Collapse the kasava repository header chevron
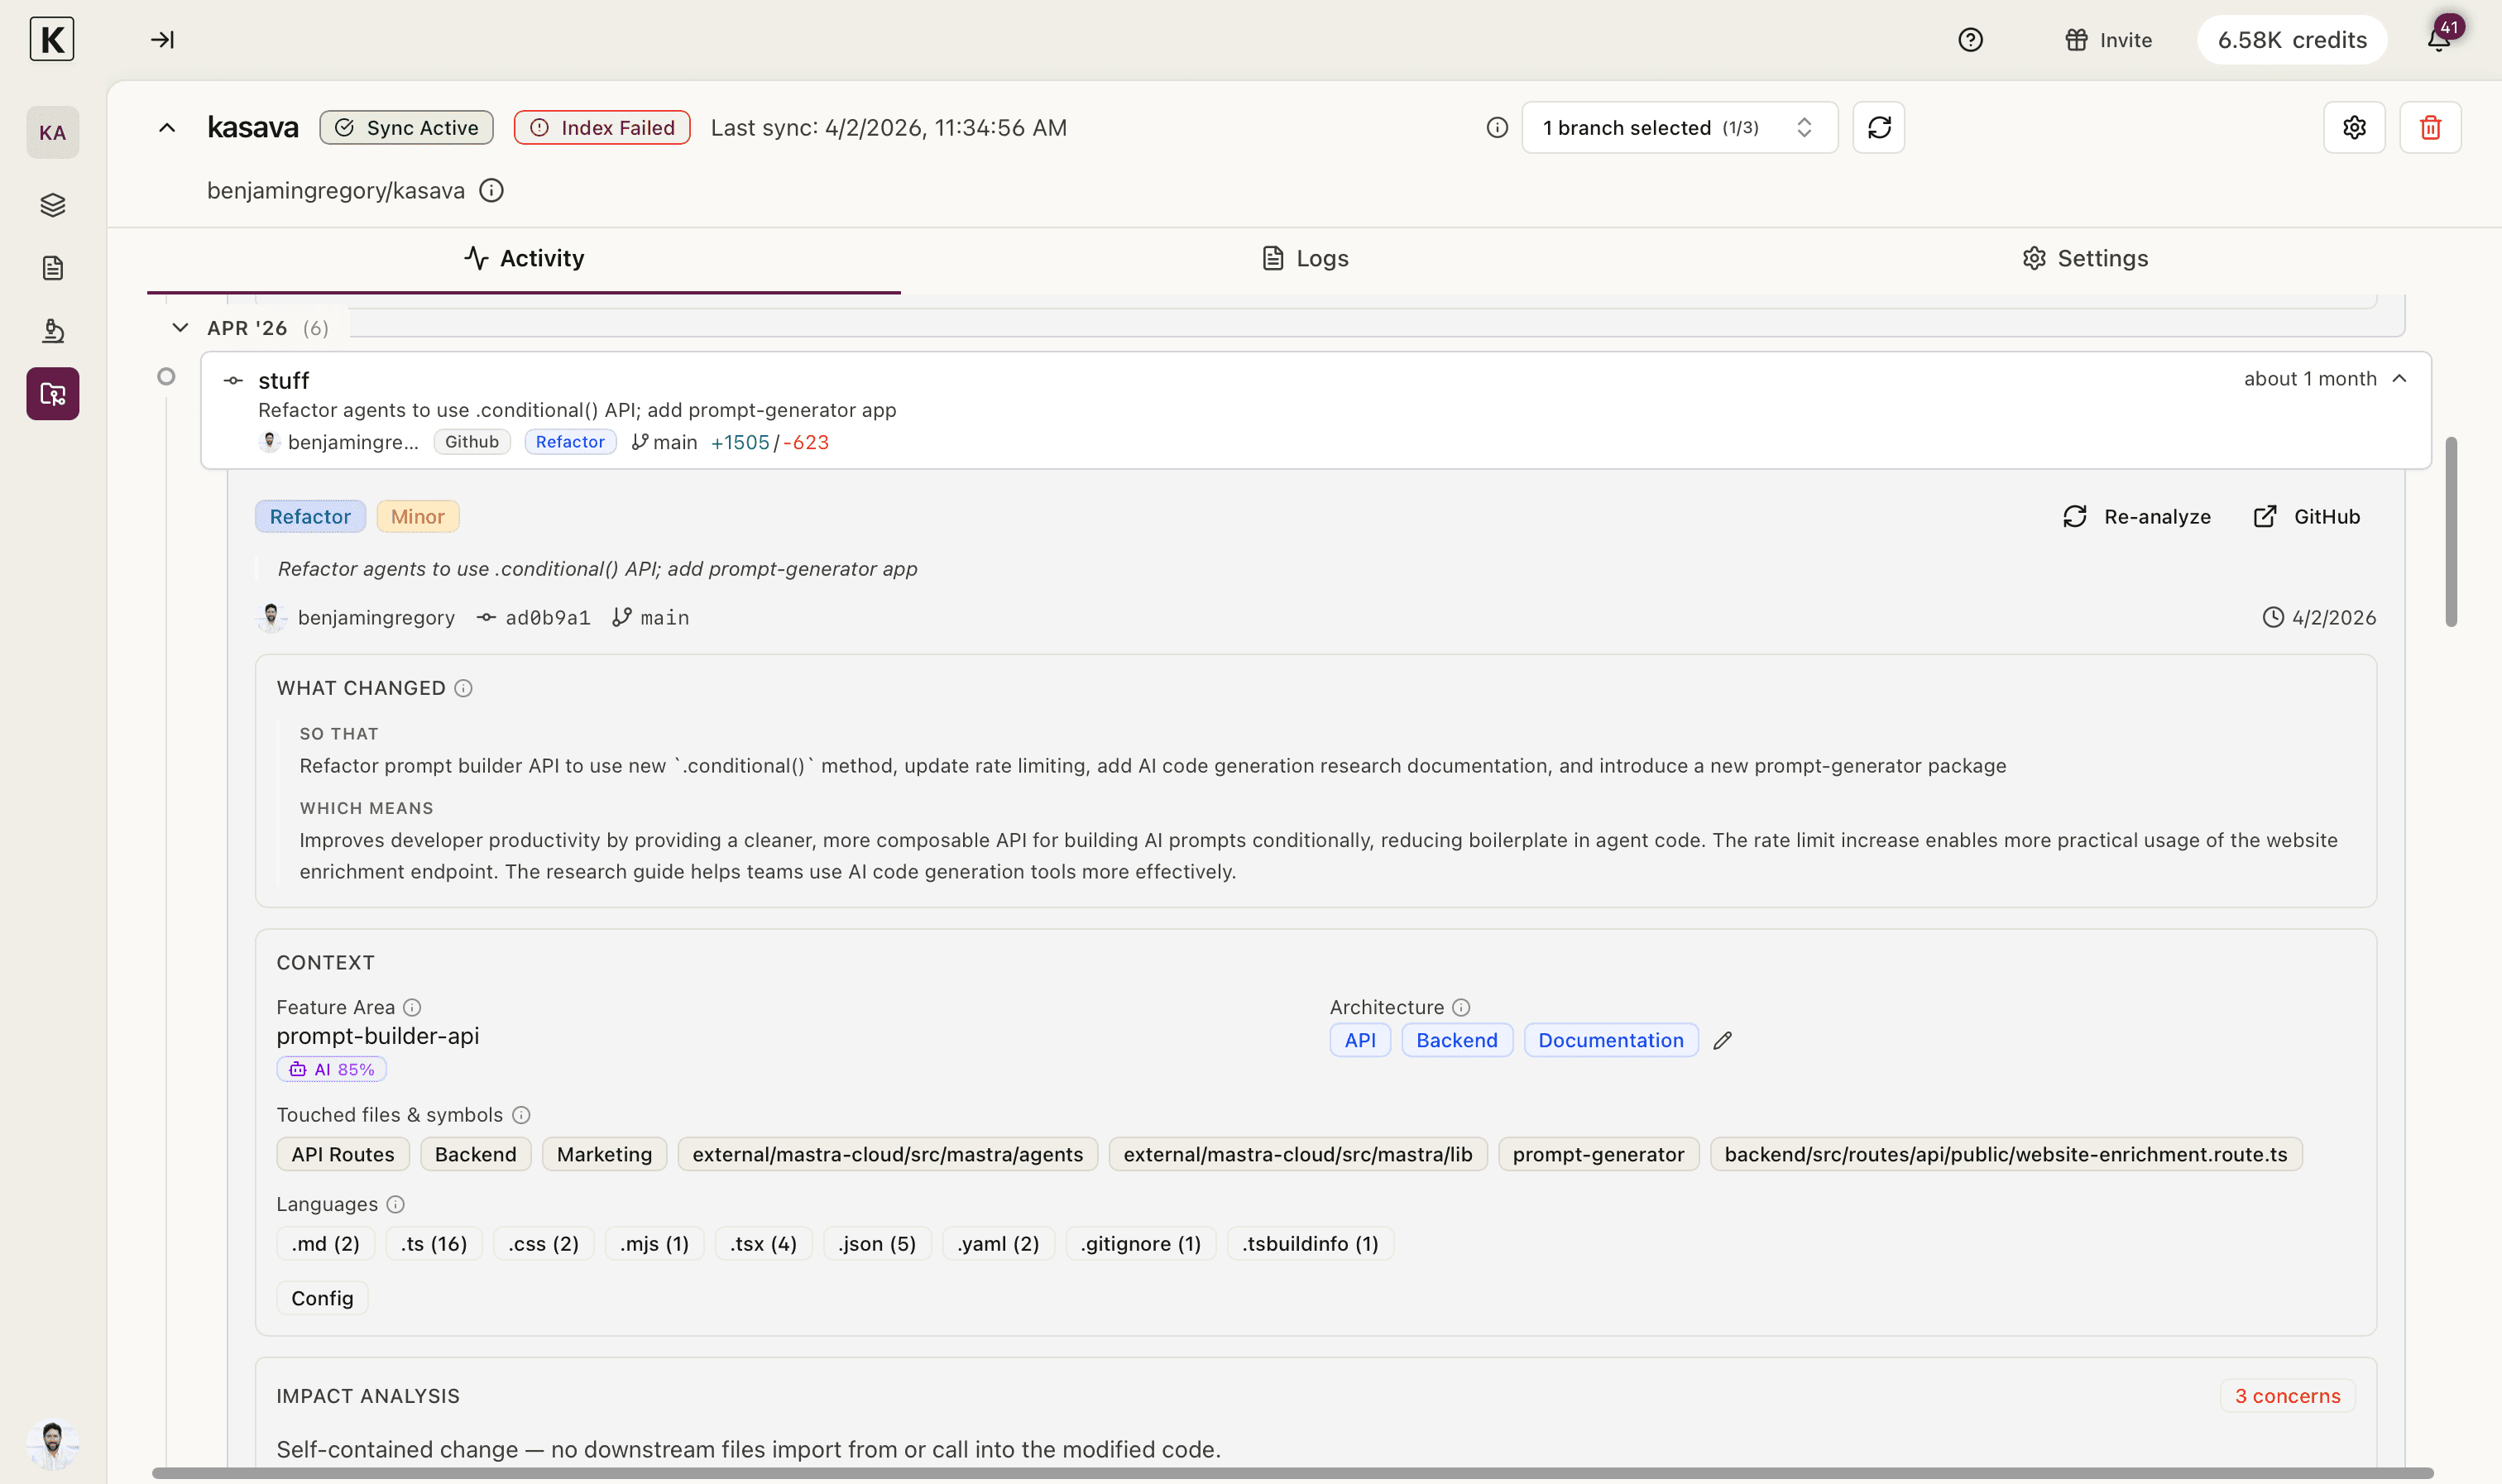The image size is (2502, 1484). (167, 128)
